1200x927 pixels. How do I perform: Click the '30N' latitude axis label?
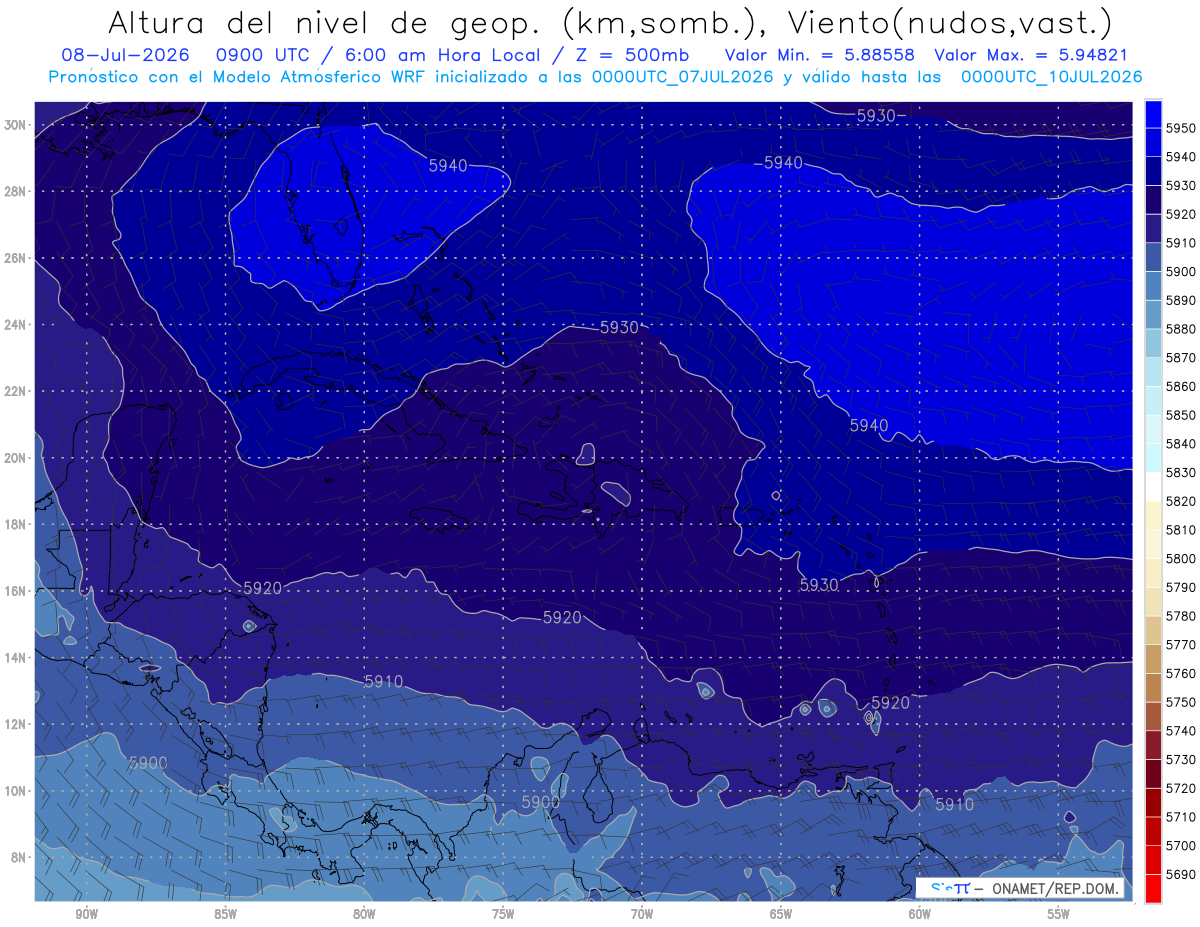[15, 125]
